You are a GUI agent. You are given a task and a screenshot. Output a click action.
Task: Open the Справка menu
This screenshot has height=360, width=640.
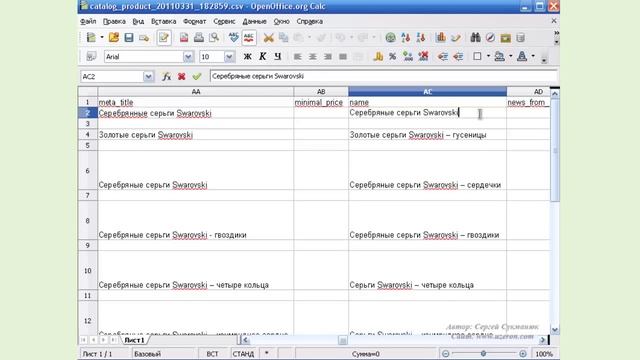click(x=309, y=21)
